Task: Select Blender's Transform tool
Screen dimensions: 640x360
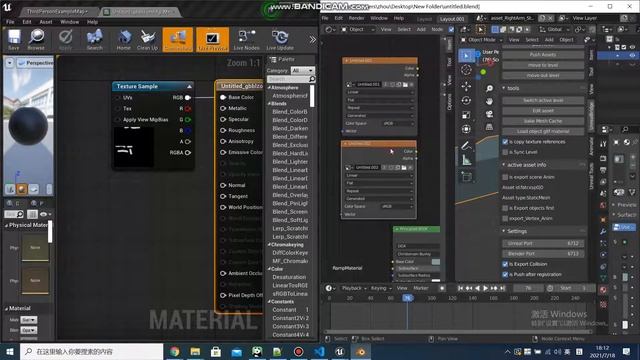Action: point(466,129)
